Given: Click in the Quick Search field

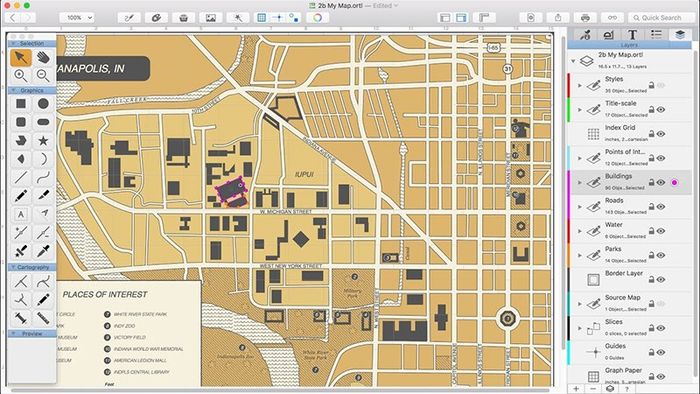Looking at the screenshot, I should pos(661,18).
